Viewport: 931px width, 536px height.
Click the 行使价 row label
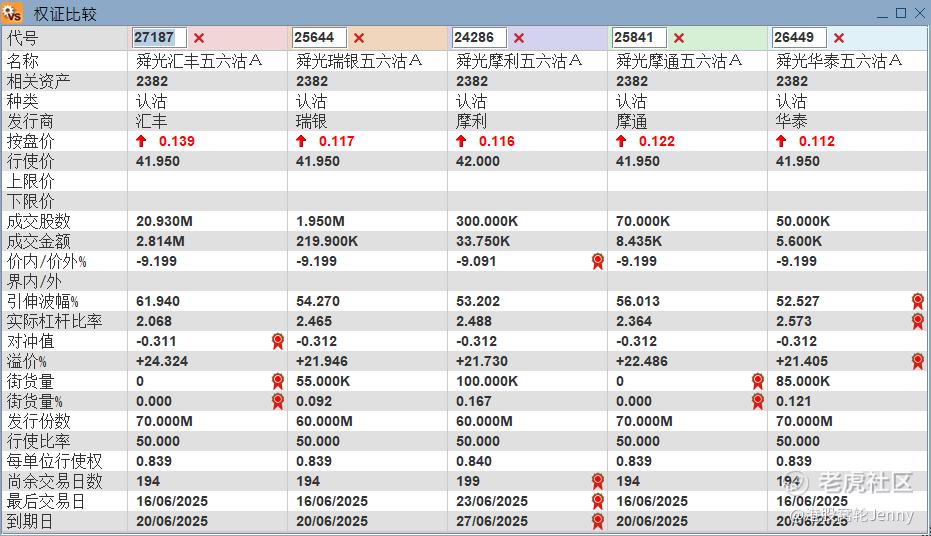click(x=30, y=161)
